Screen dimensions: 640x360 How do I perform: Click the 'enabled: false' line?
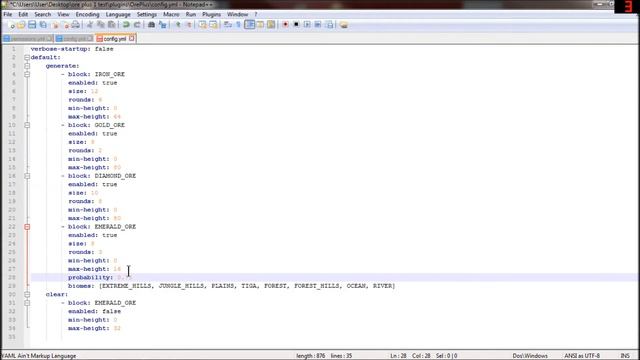(94, 311)
